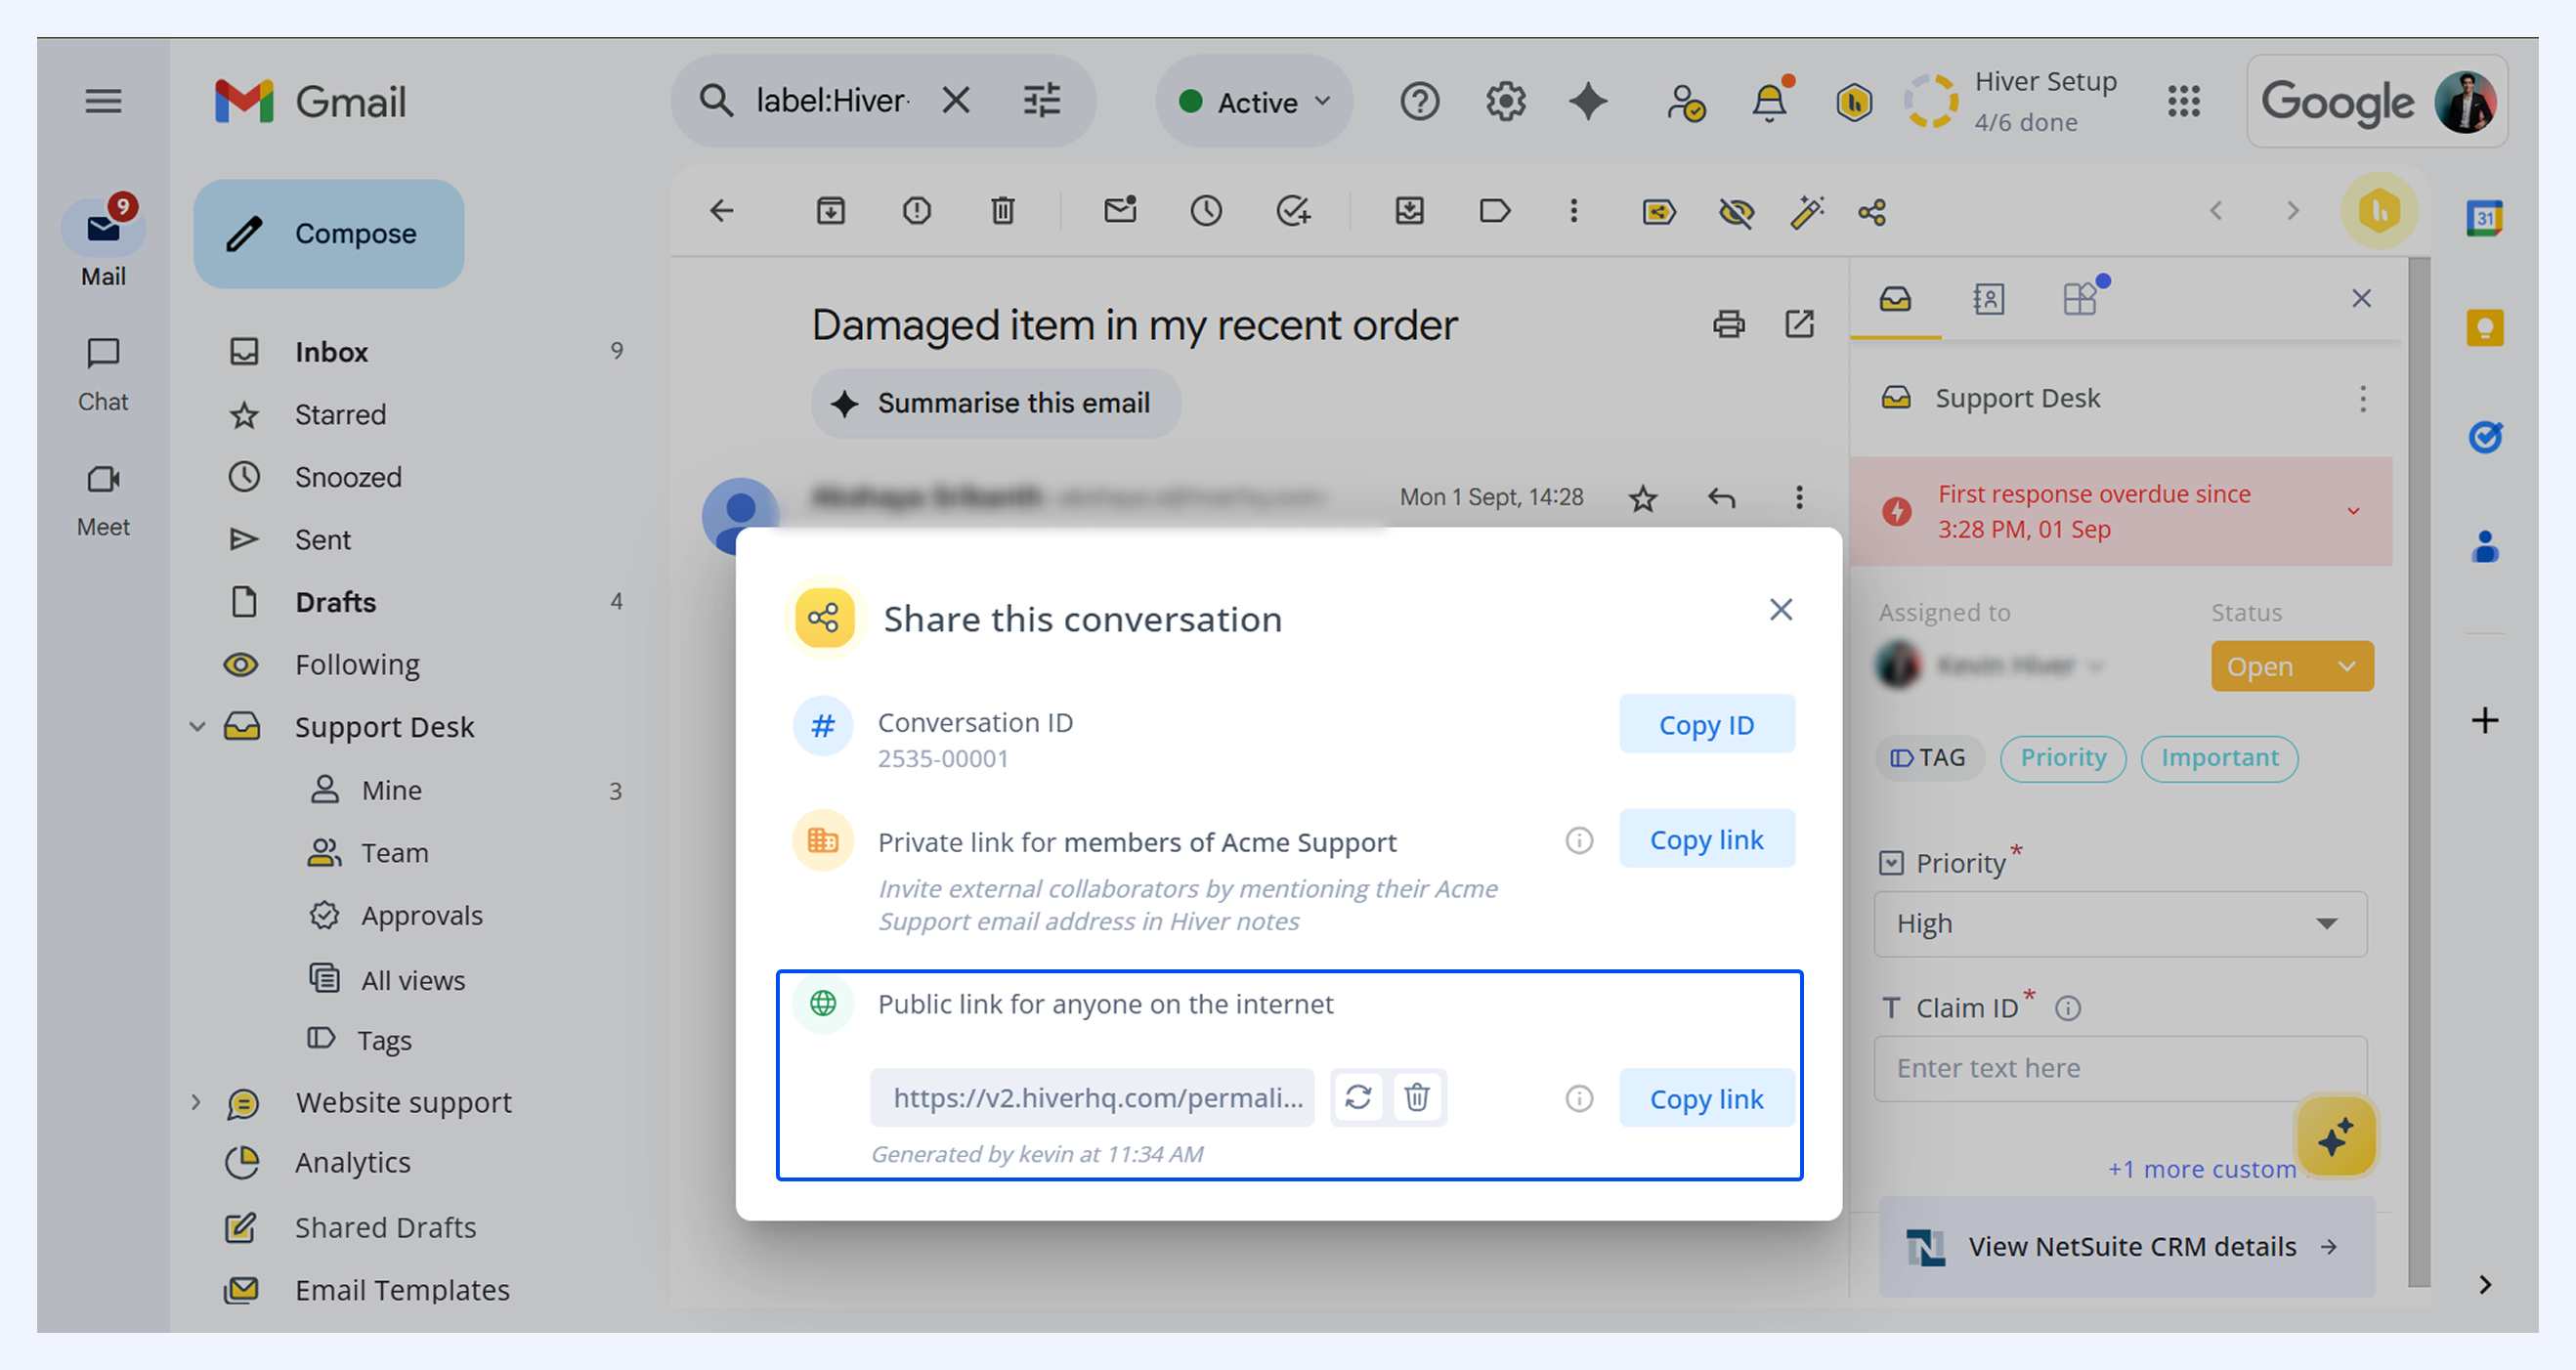The width and height of the screenshot is (2576, 1370).
Task: Copy the private Acme Support link
Action: tap(1706, 839)
